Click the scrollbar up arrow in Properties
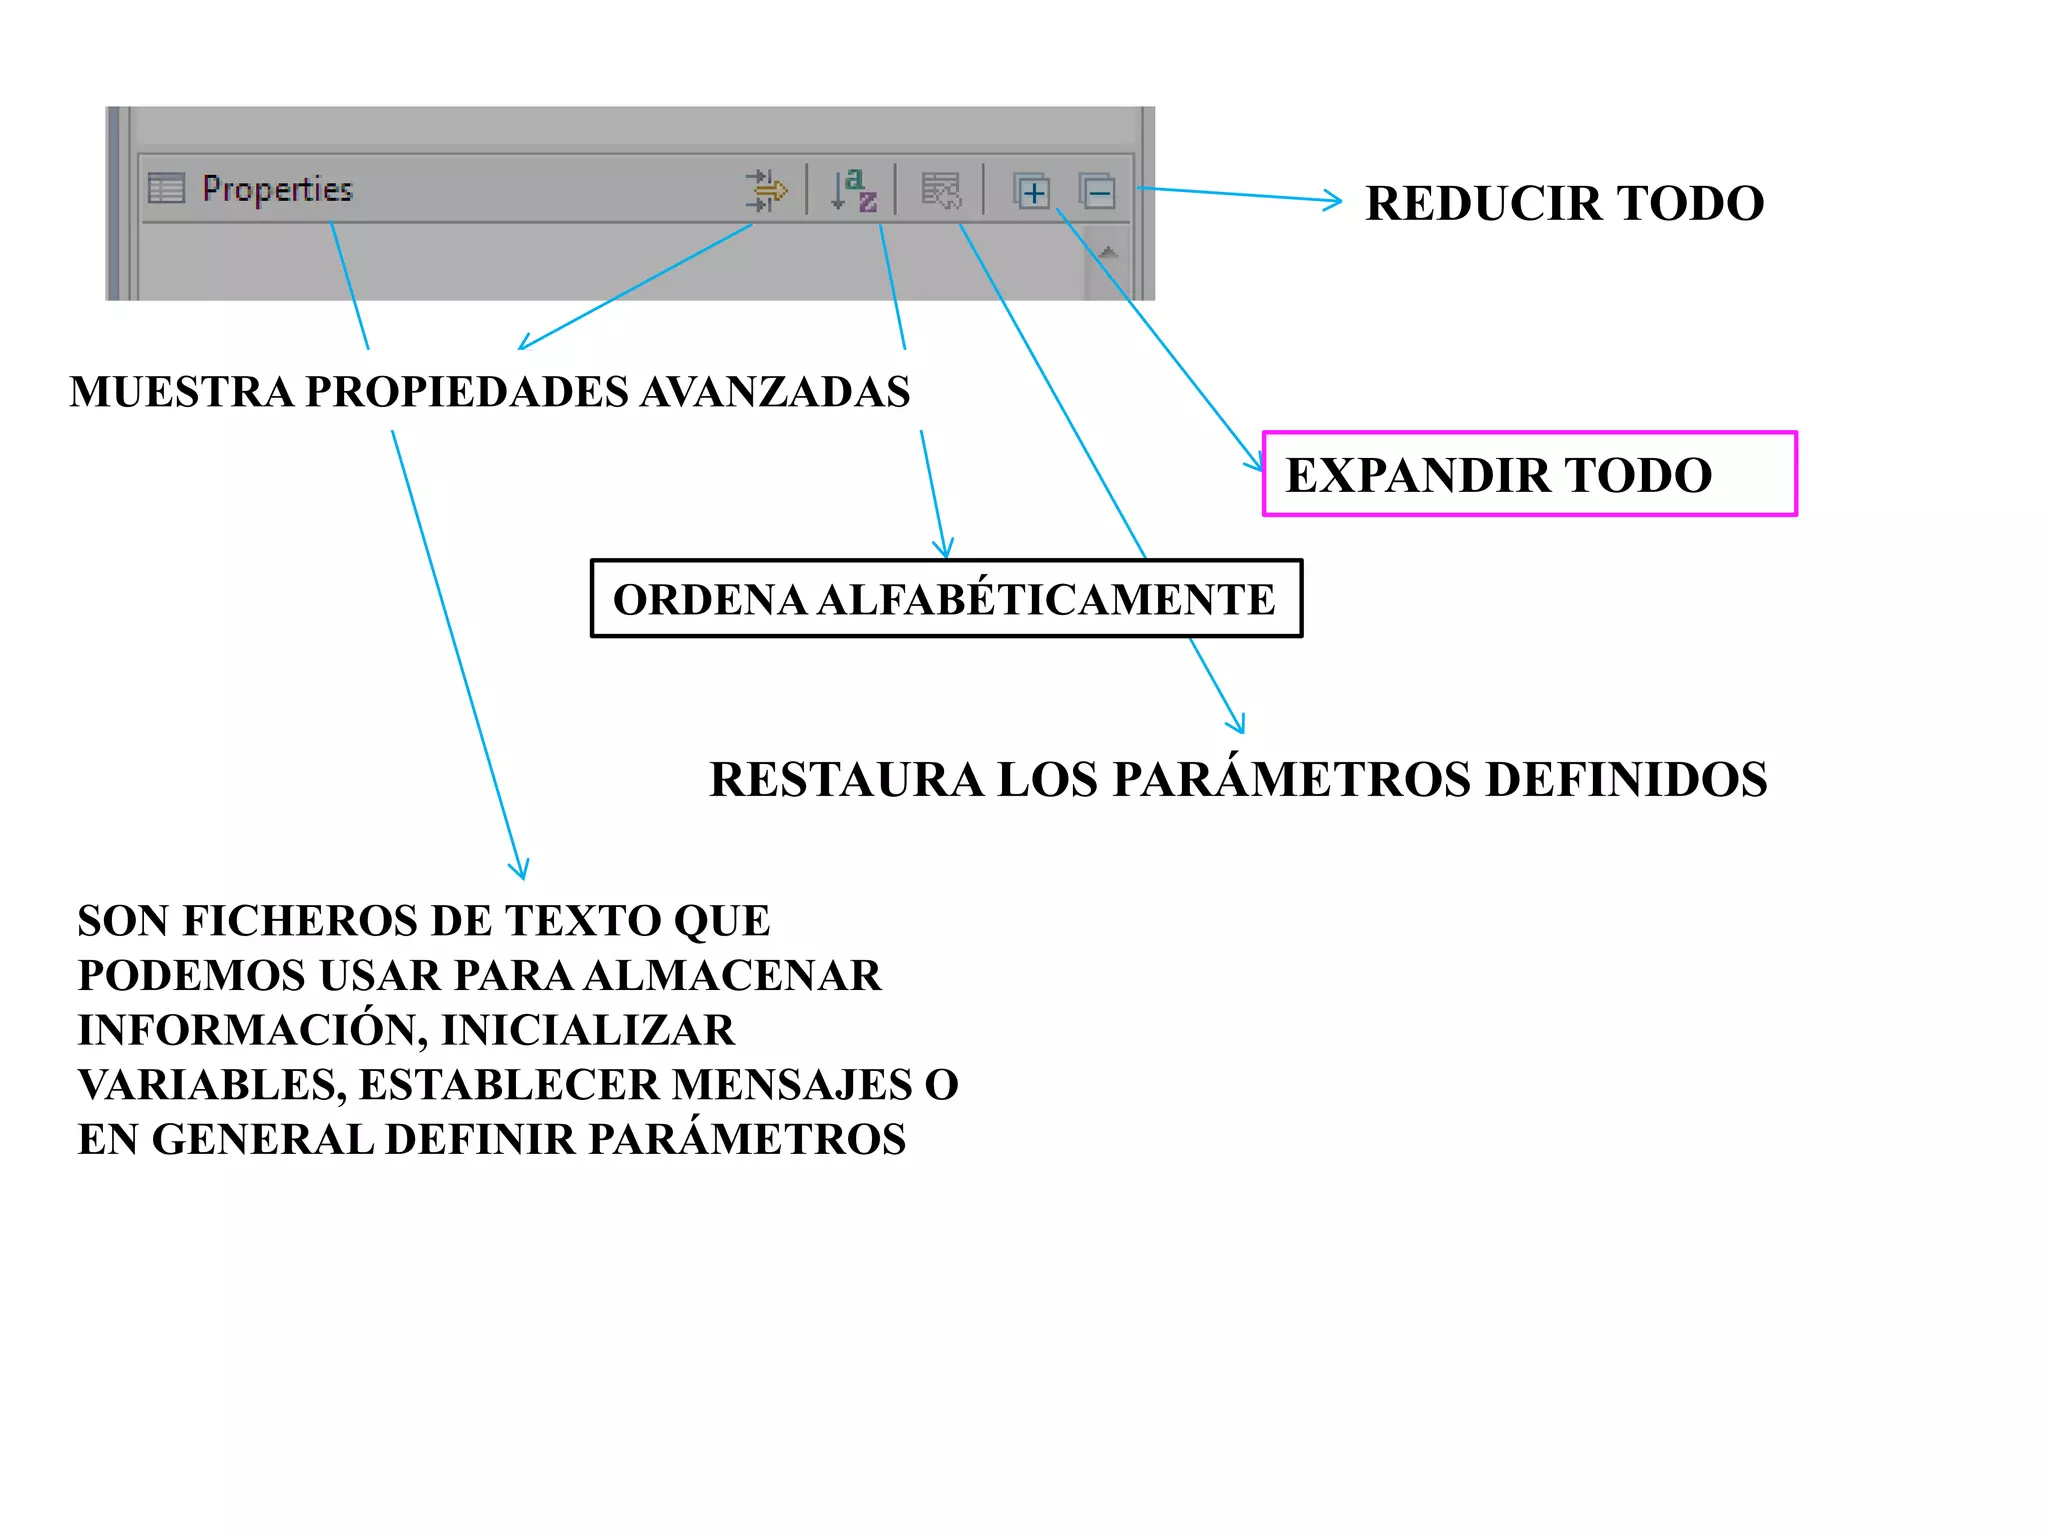2048x1536 pixels. pos(1107,253)
